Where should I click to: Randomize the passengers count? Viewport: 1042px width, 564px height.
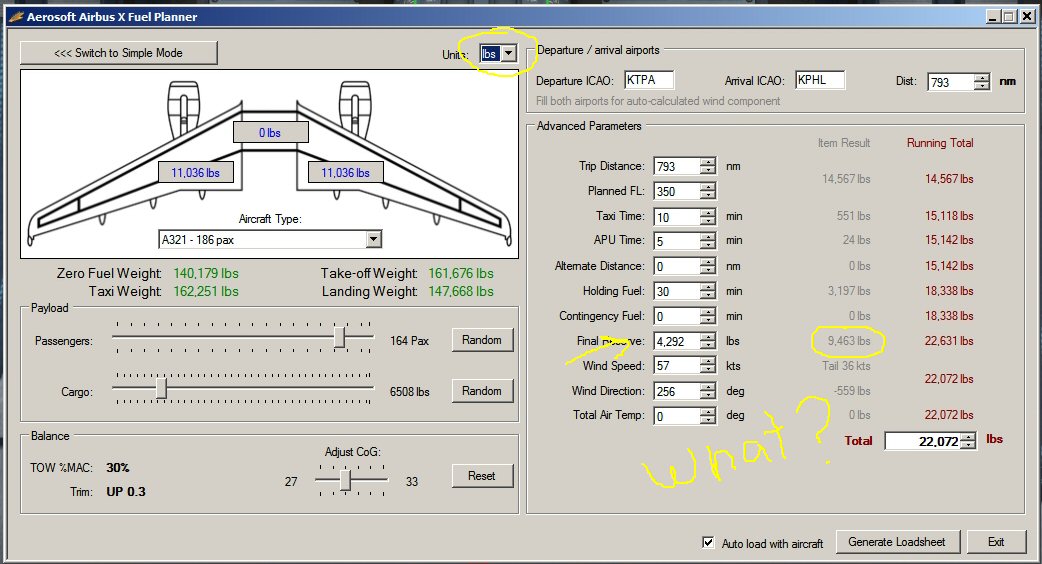click(x=482, y=340)
